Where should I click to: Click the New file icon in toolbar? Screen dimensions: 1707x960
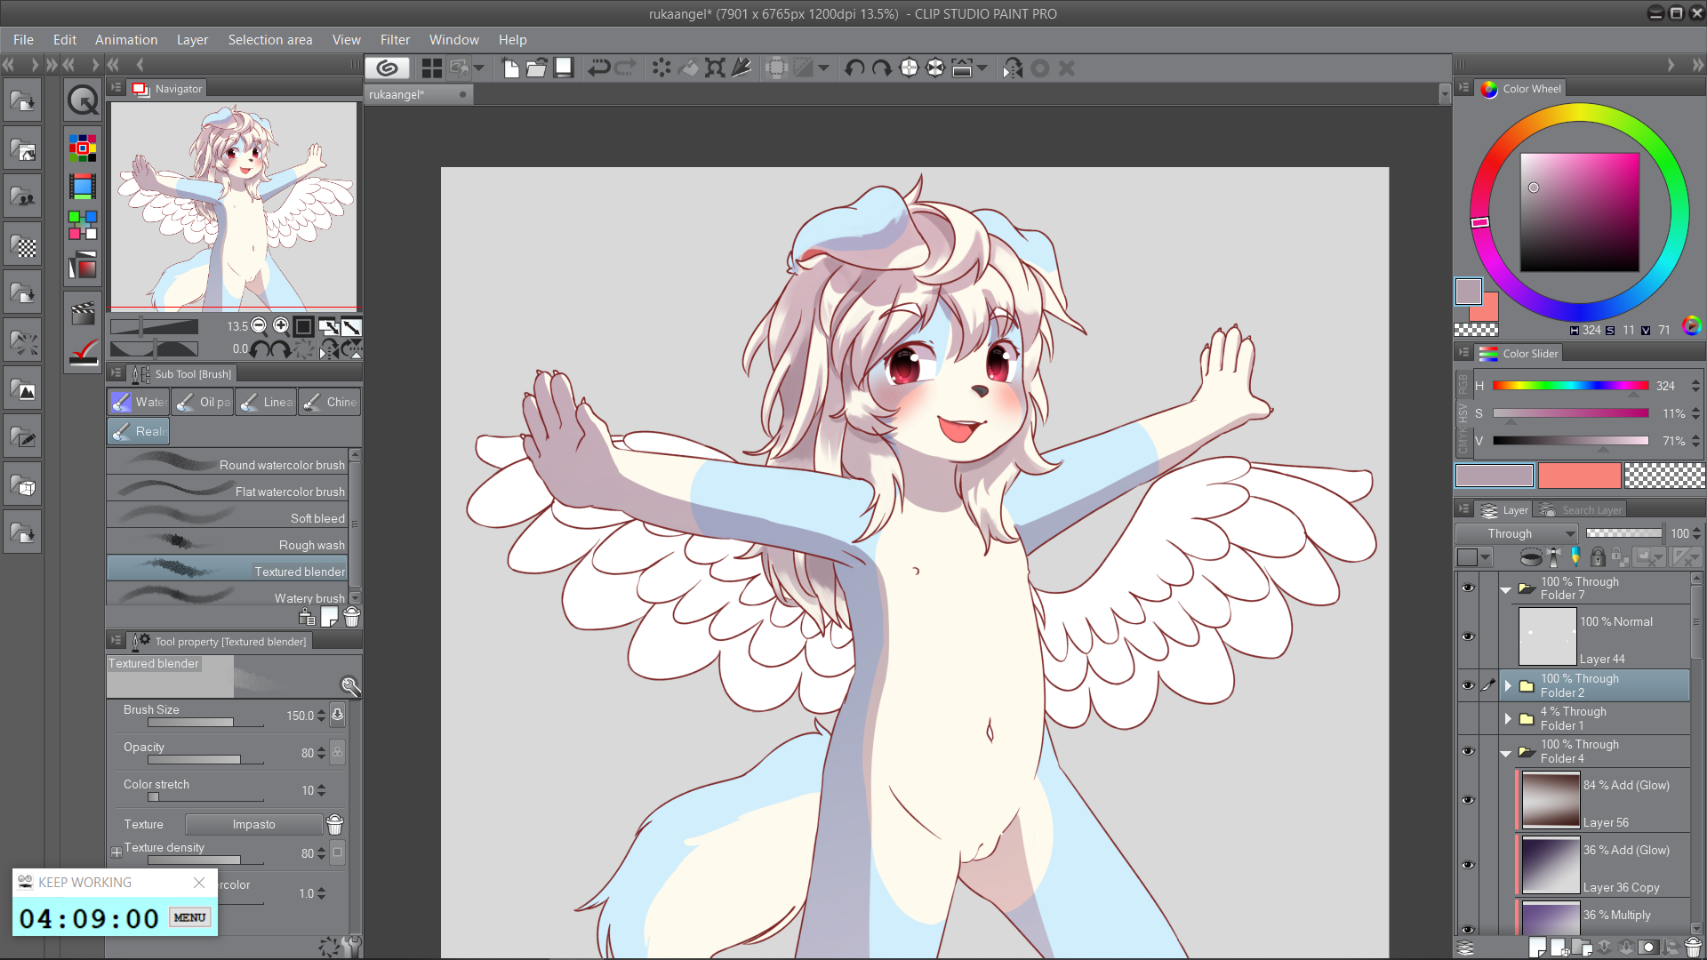pyautogui.click(x=511, y=68)
